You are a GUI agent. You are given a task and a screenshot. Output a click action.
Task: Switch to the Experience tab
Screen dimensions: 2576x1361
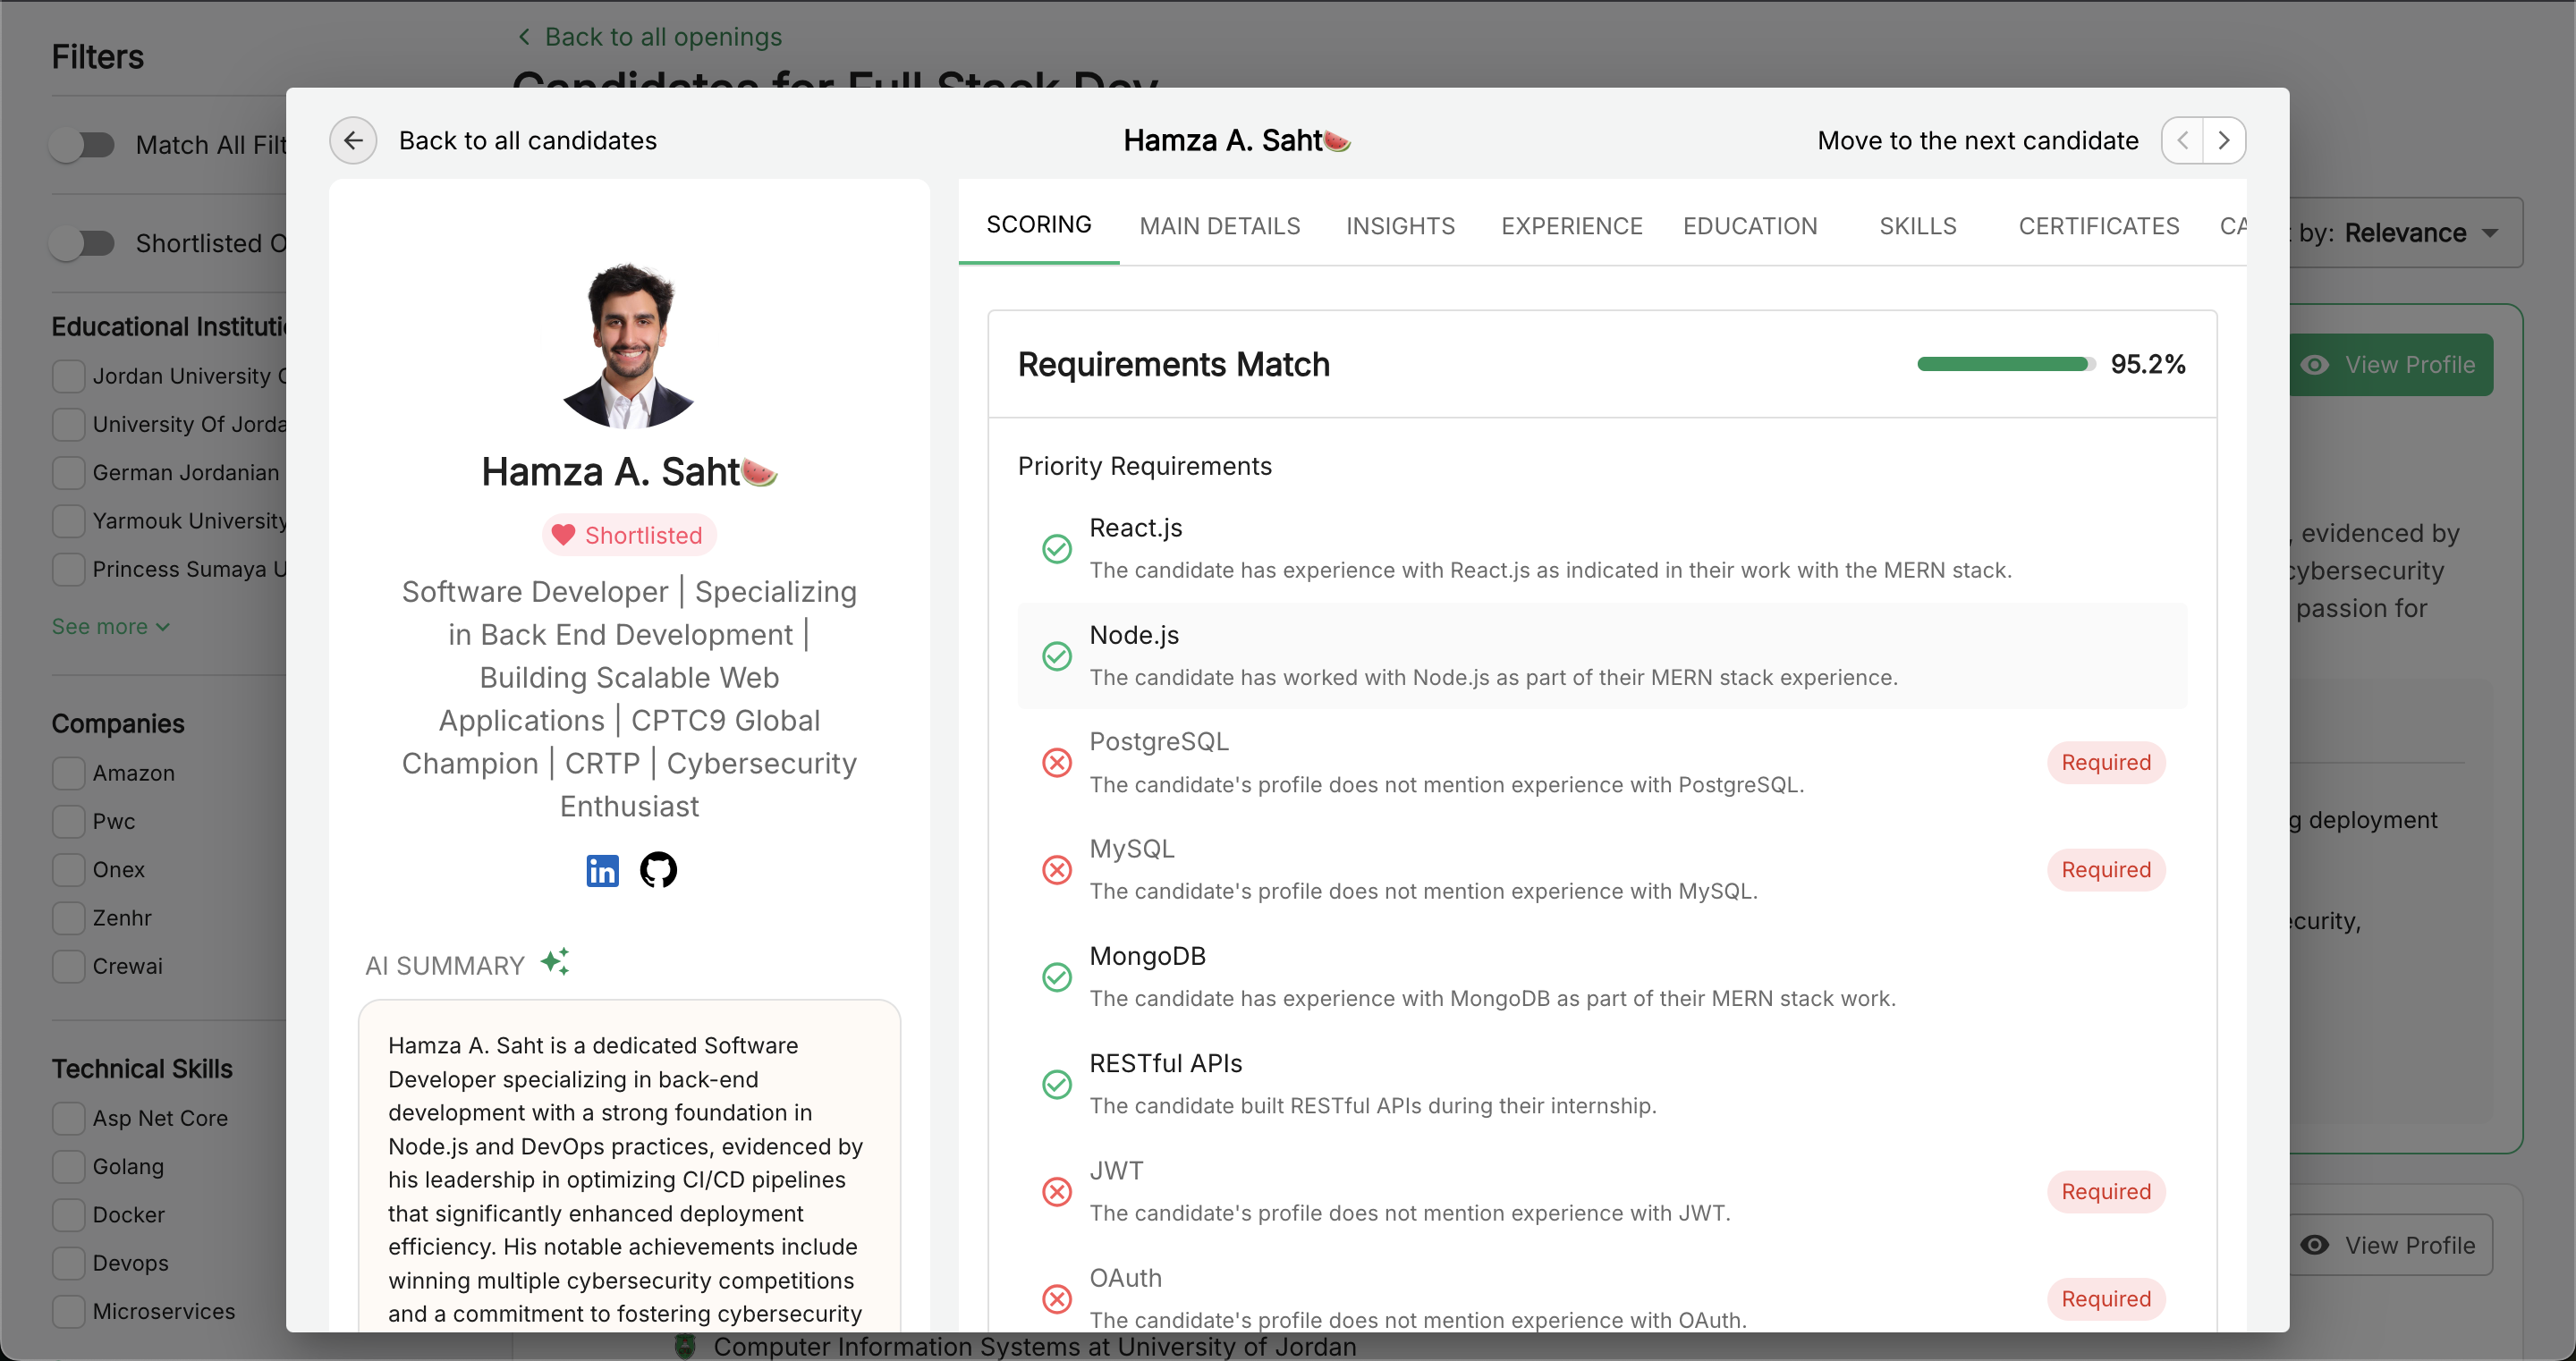(1571, 226)
